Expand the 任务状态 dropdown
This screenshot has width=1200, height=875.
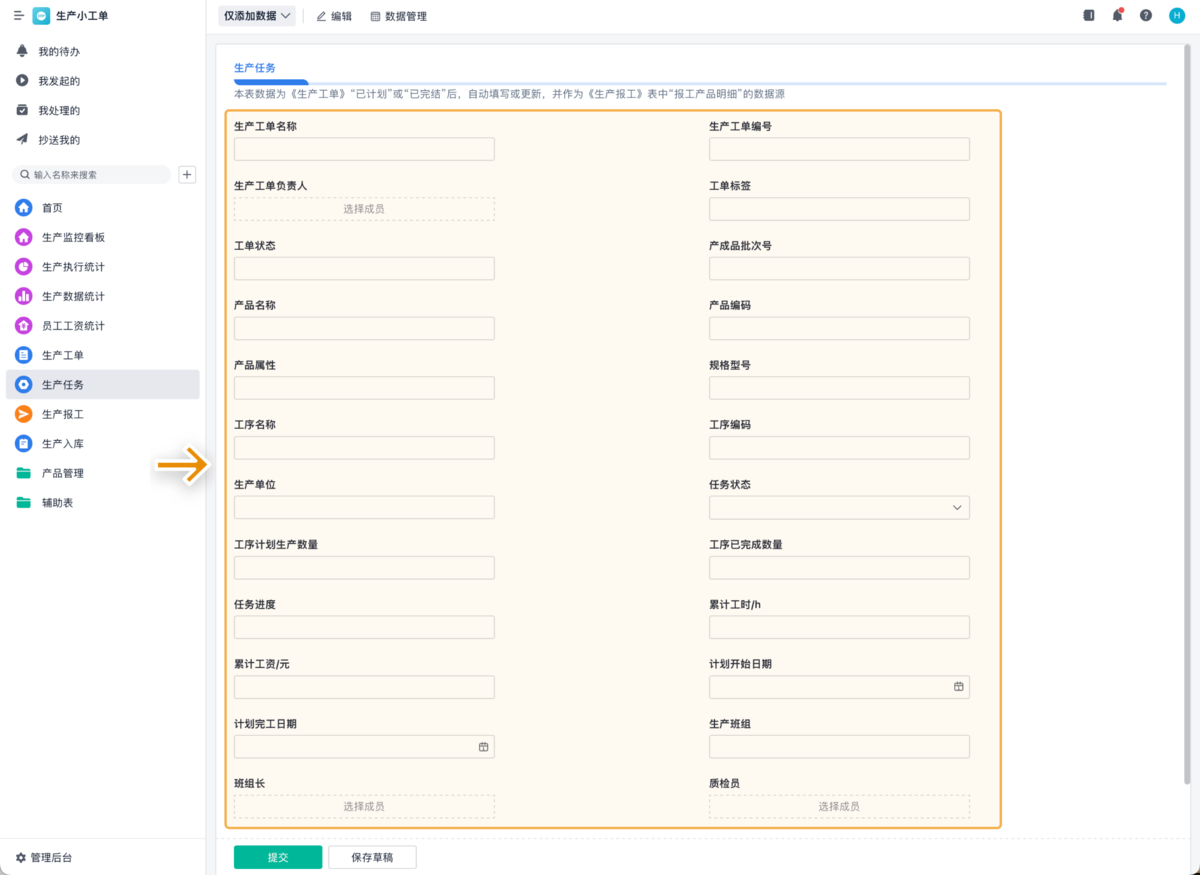point(839,508)
